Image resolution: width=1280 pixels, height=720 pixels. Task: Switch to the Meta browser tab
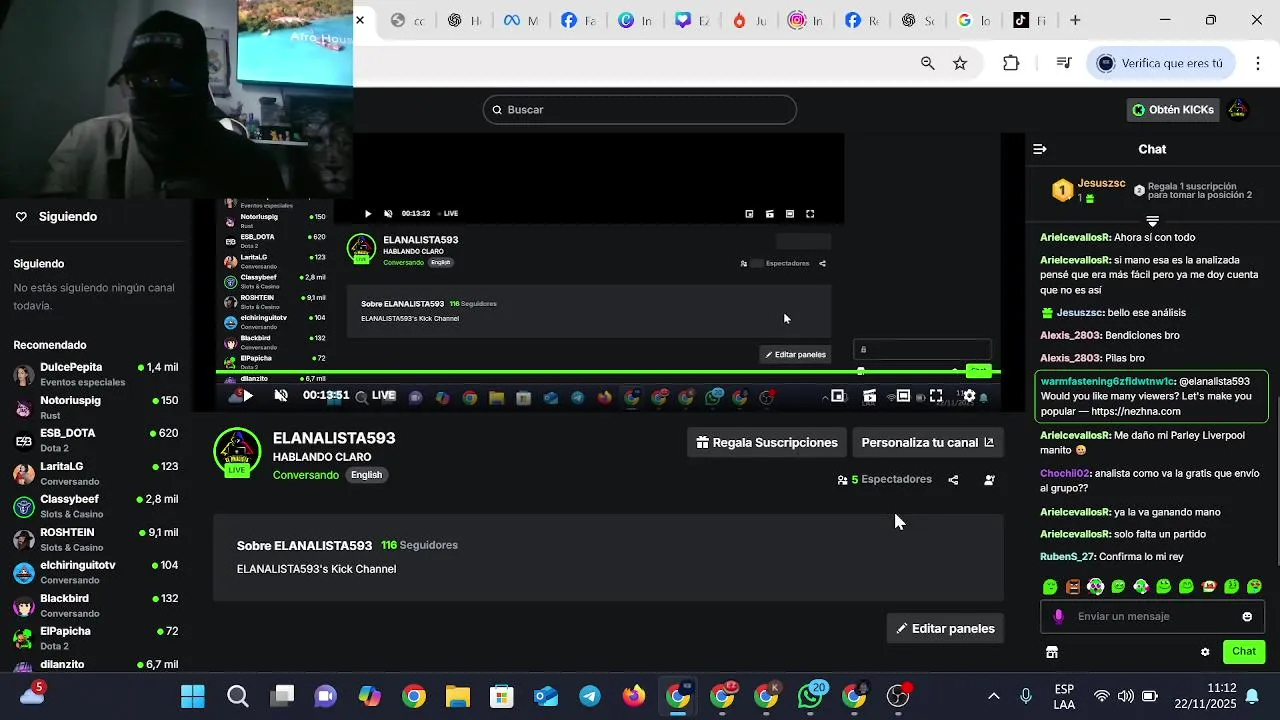(520, 20)
